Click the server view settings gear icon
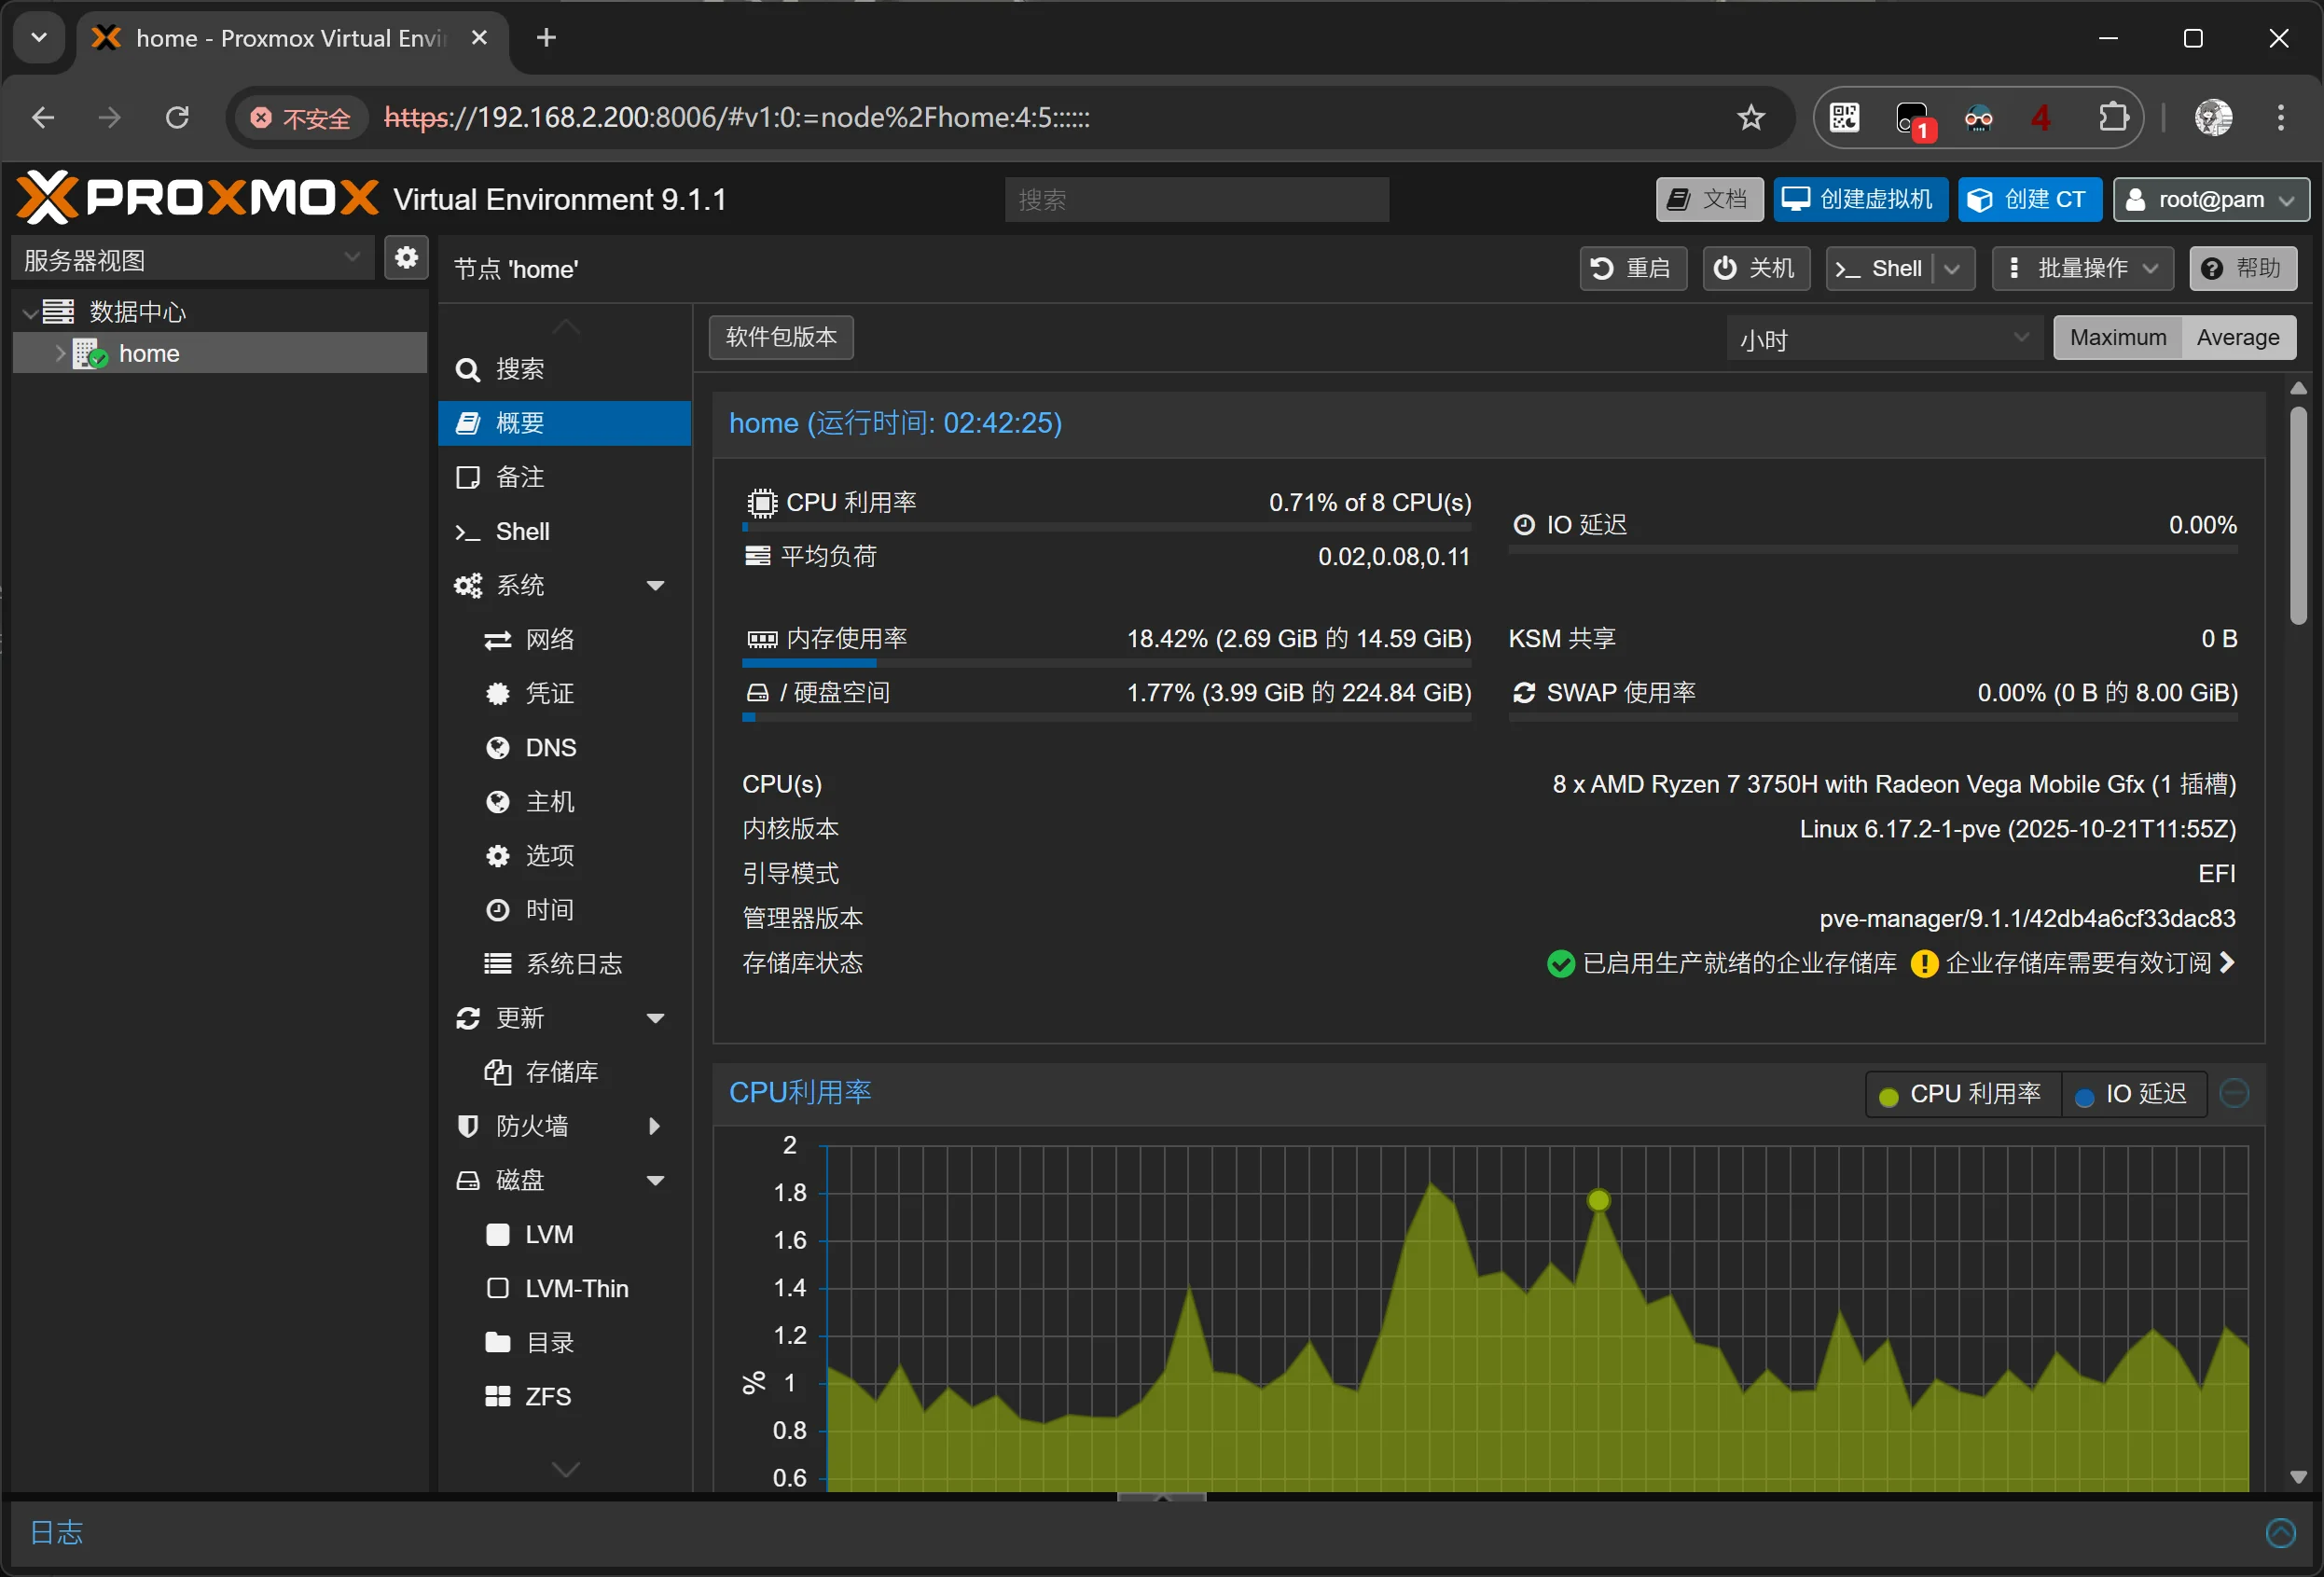This screenshot has height=1577, width=2324. click(x=406, y=258)
